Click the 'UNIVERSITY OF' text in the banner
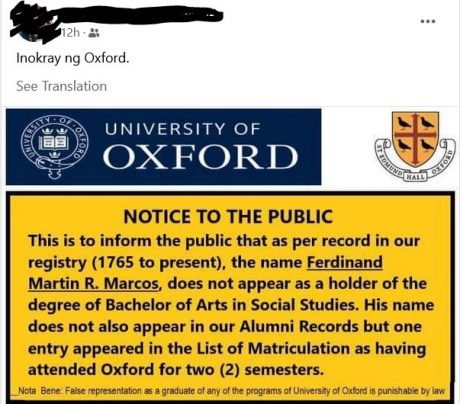This screenshot has height=404, width=460. [183, 129]
